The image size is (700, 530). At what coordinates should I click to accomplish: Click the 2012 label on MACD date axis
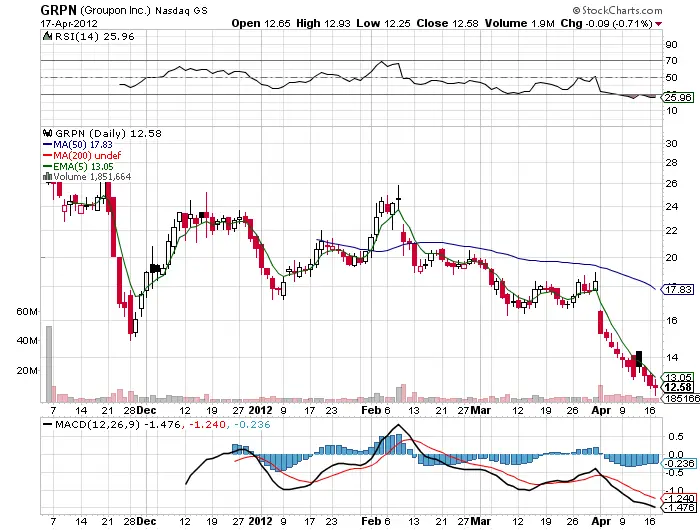coord(260,521)
